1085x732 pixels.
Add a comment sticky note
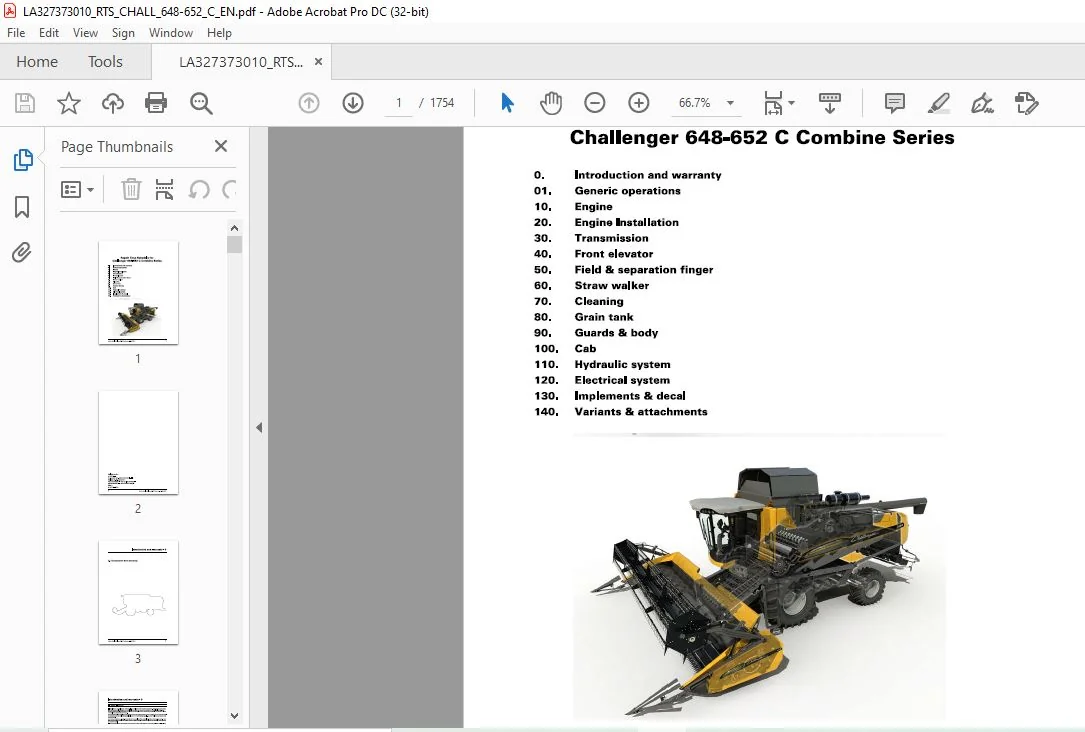tap(895, 103)
